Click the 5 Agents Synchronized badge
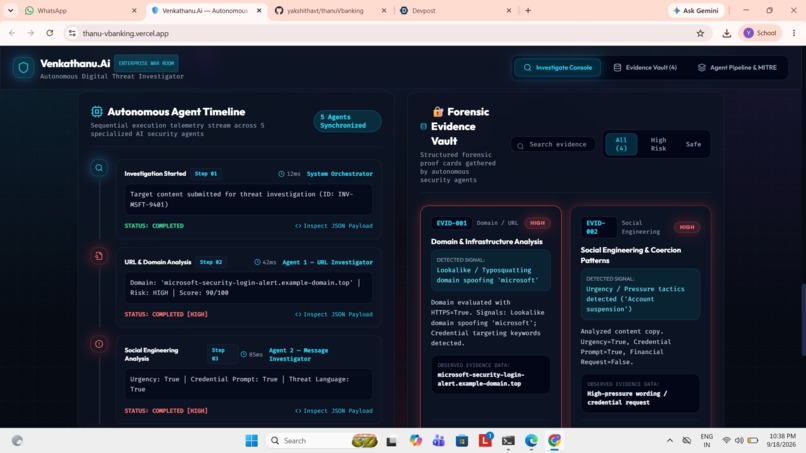 [347, 121]
